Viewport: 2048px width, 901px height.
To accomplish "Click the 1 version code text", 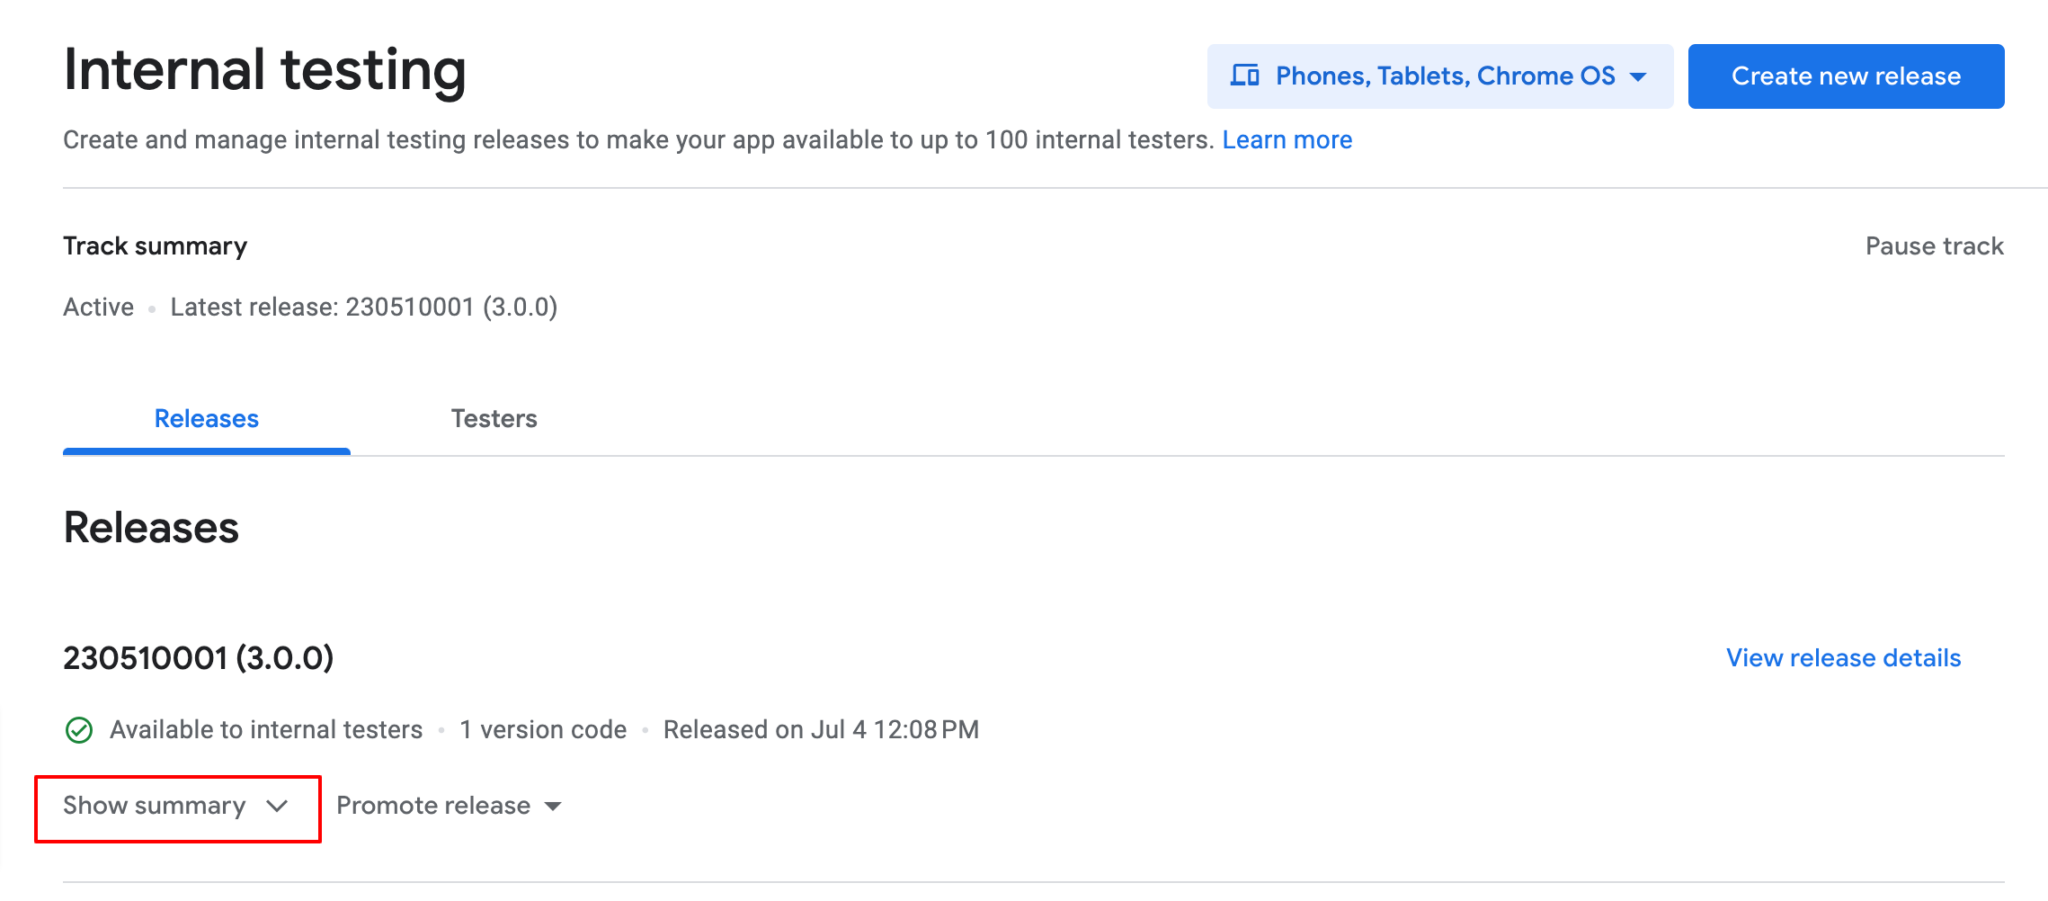I will 543,730.
